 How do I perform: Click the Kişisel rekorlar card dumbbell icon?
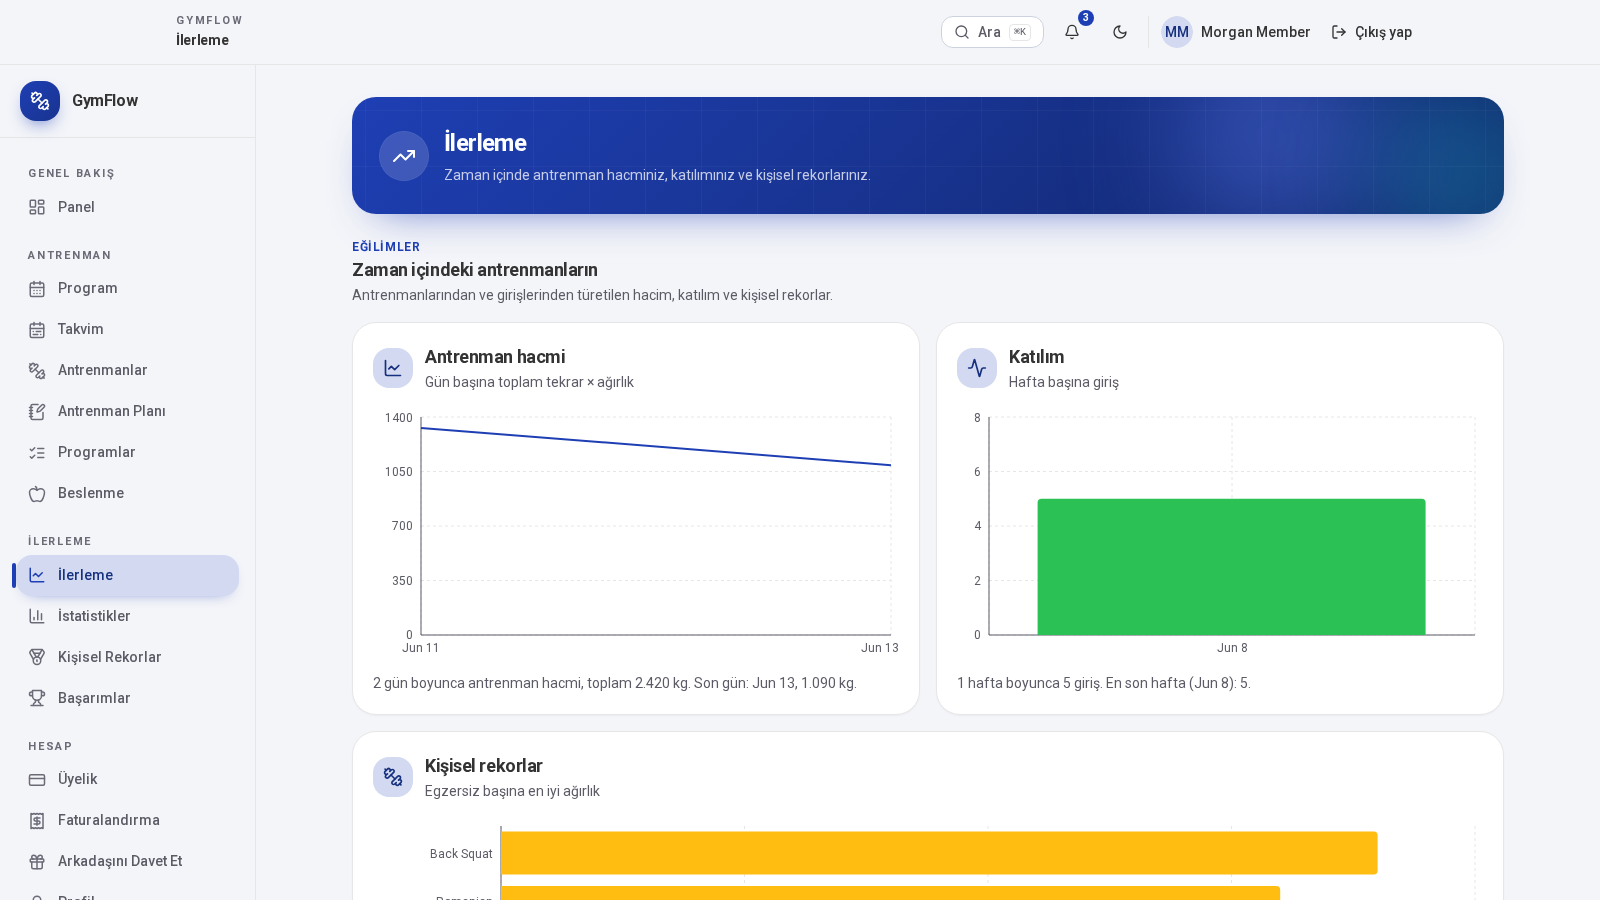(393, 777)
